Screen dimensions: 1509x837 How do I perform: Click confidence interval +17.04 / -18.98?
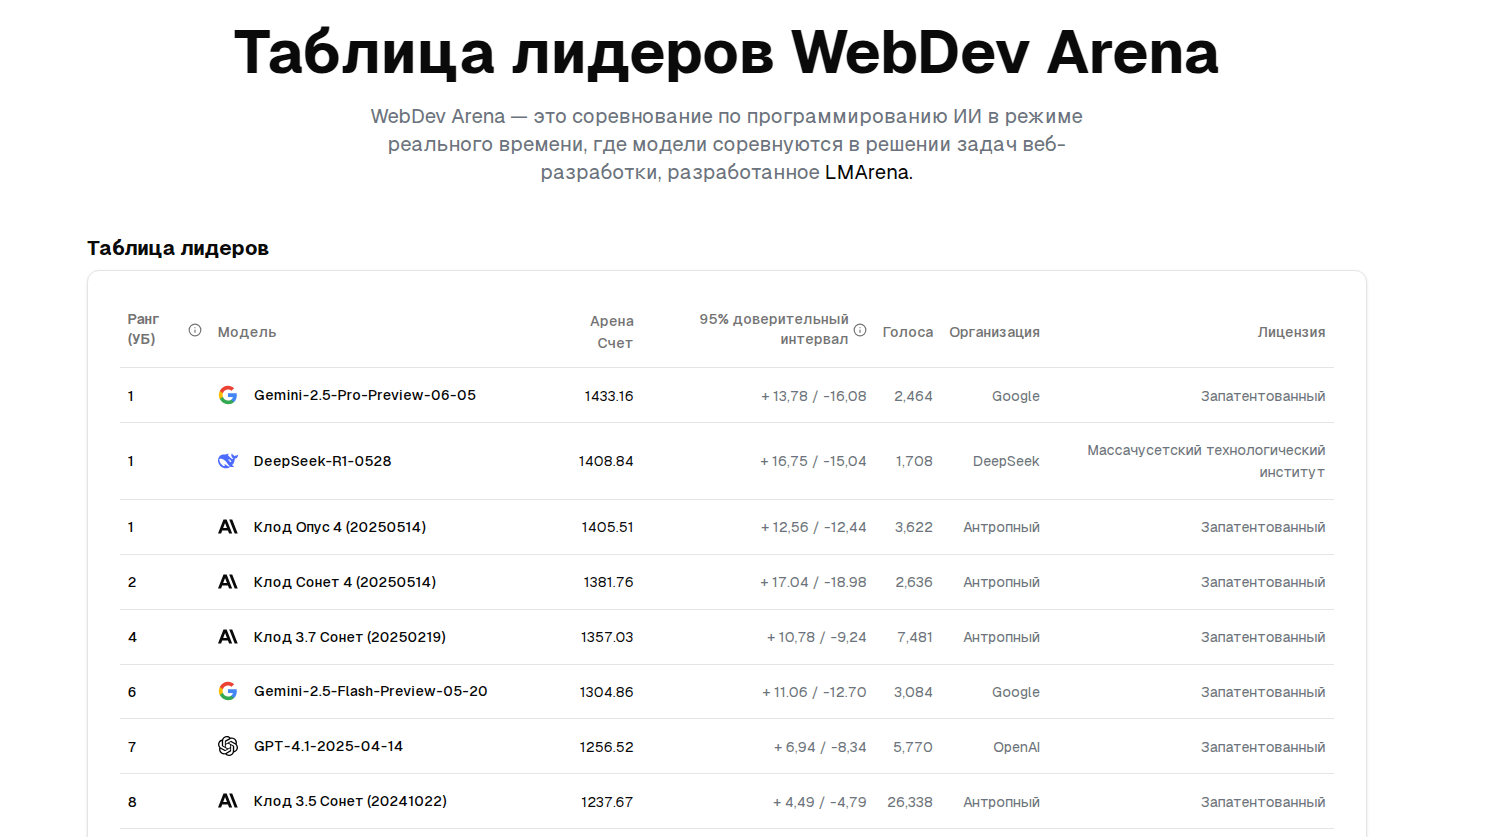[813, 582]
